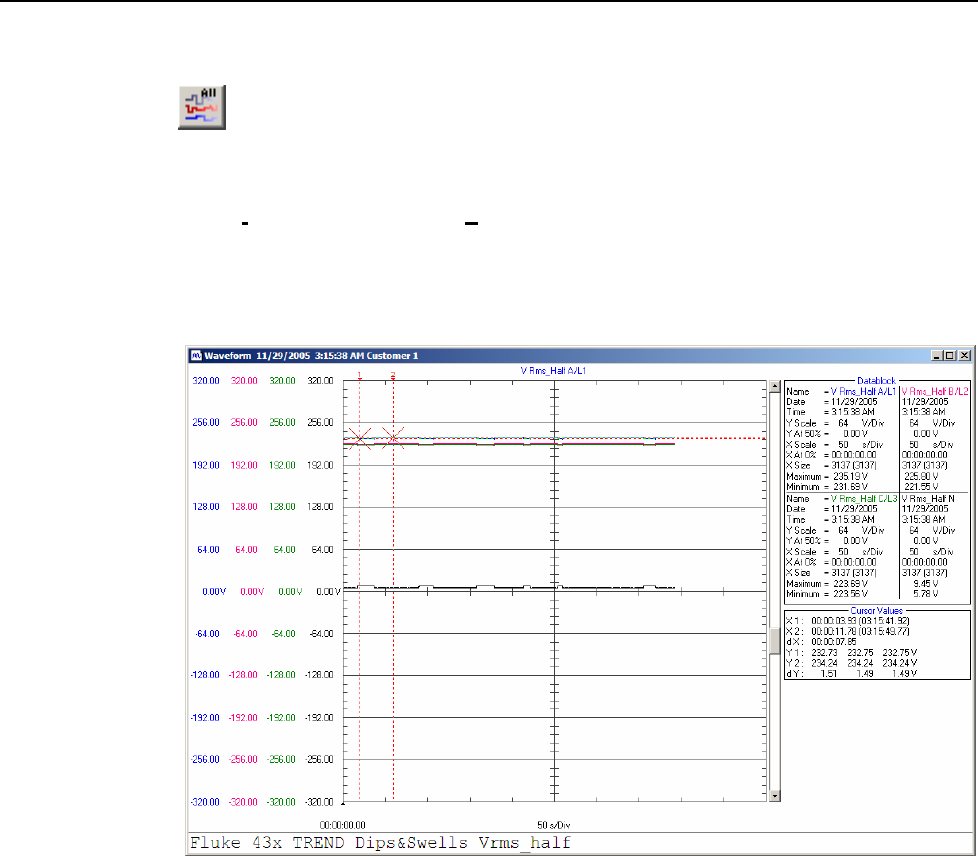Viewport: 978px width, 856px height.
Task: Click the Maximum value 223.69 V
Action: [x=851, y=584]
